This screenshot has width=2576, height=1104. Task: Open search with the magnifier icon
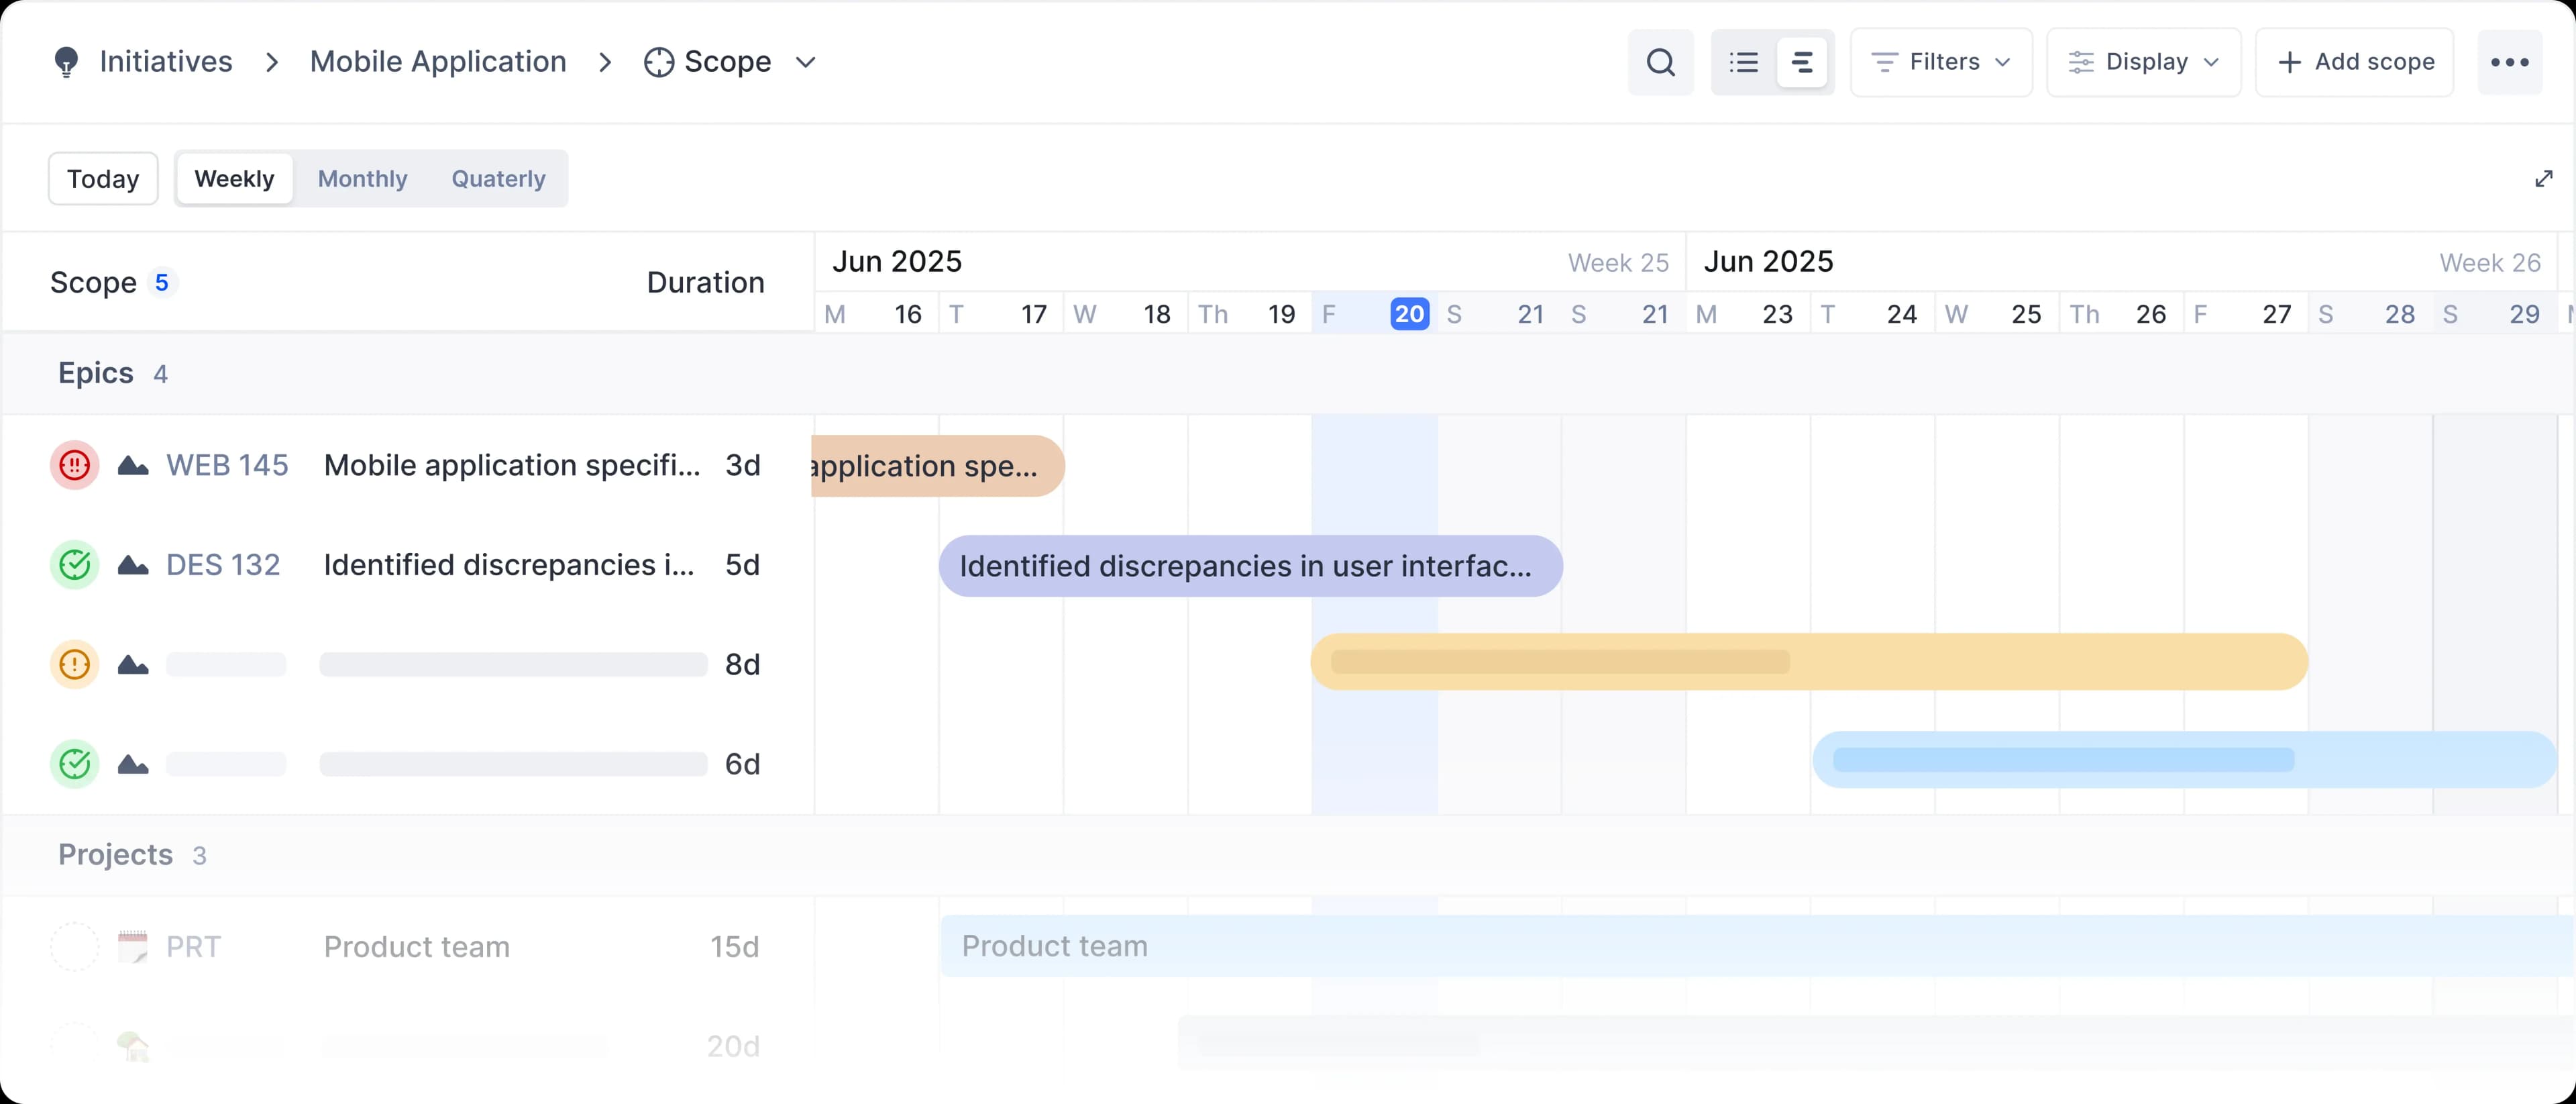point(1660,62)
